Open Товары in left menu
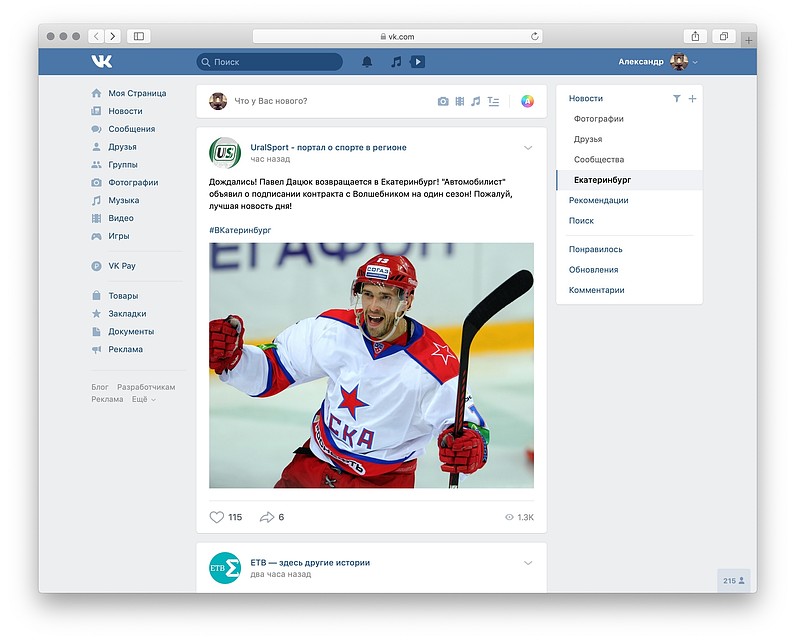796x640 pixels. coord(115,295)
